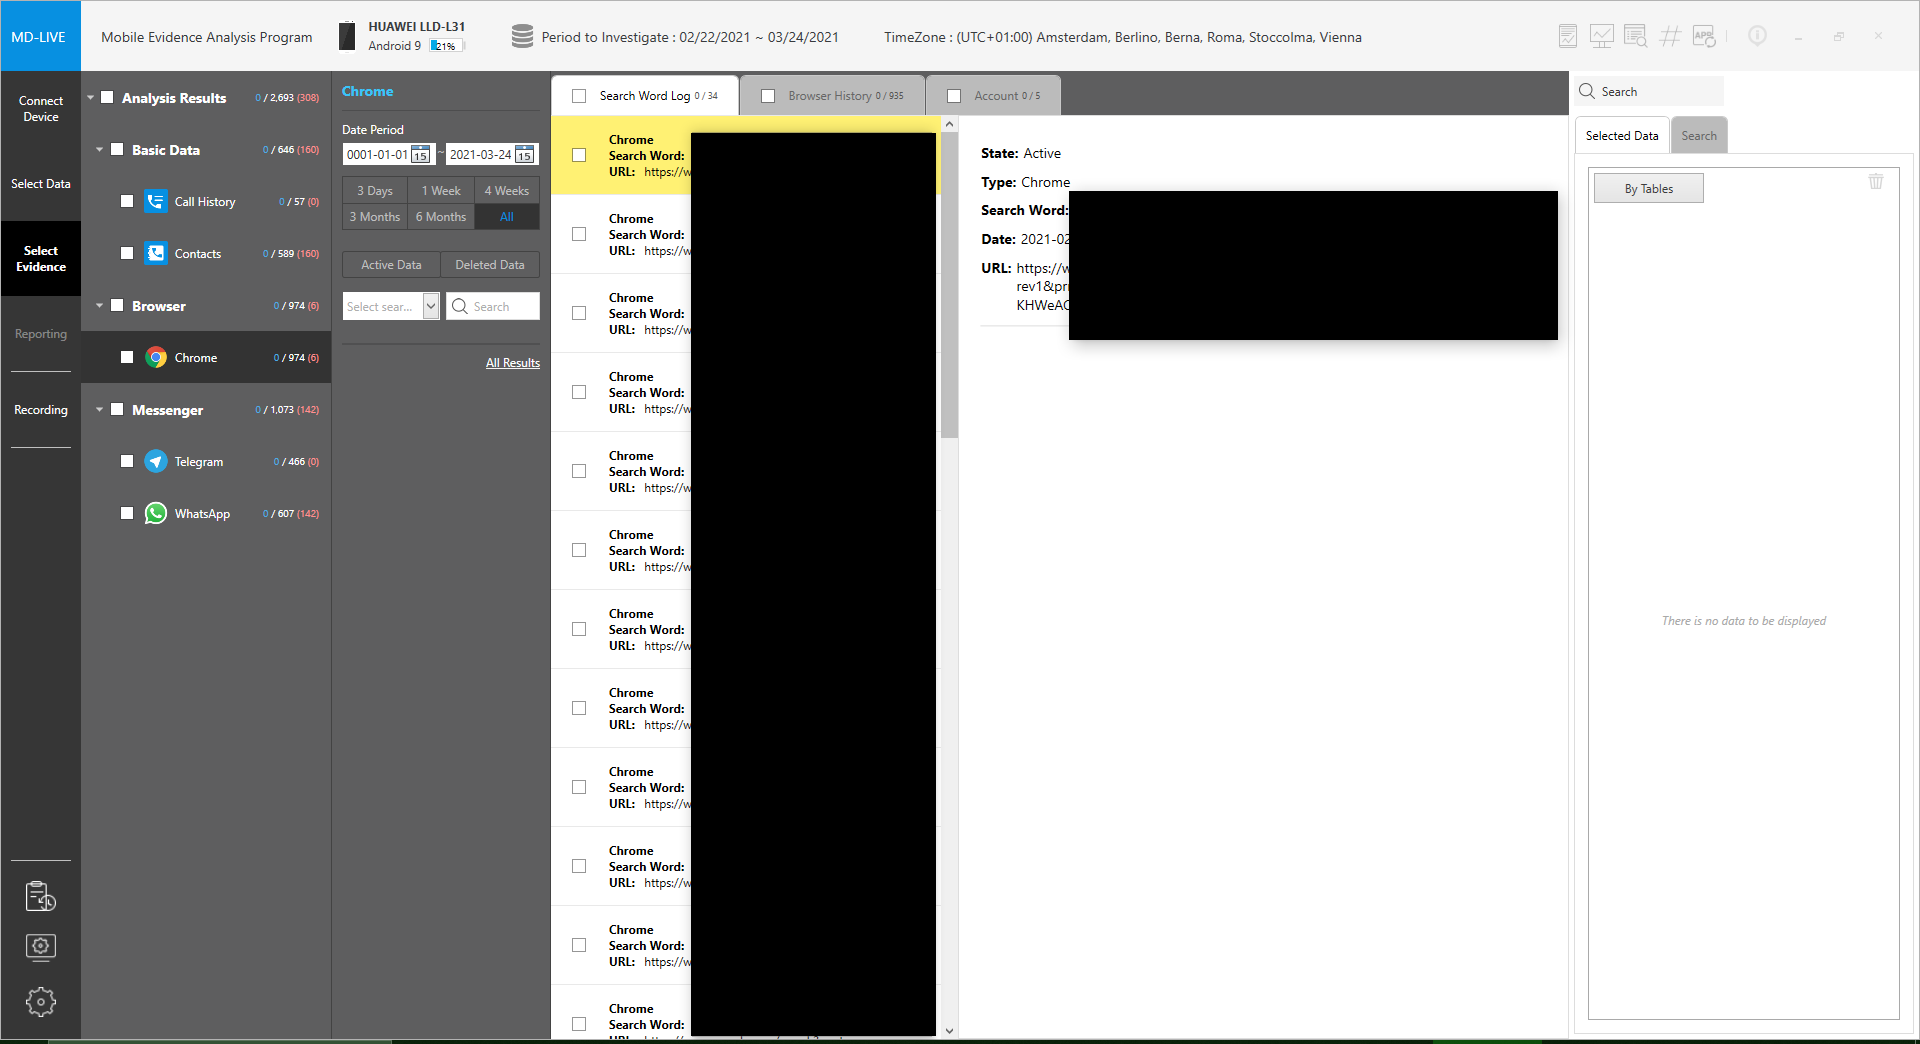Click magnifier icon in top-right Search field
Viewport: 1920px width, 1044px height.
tap(1587, 92)
